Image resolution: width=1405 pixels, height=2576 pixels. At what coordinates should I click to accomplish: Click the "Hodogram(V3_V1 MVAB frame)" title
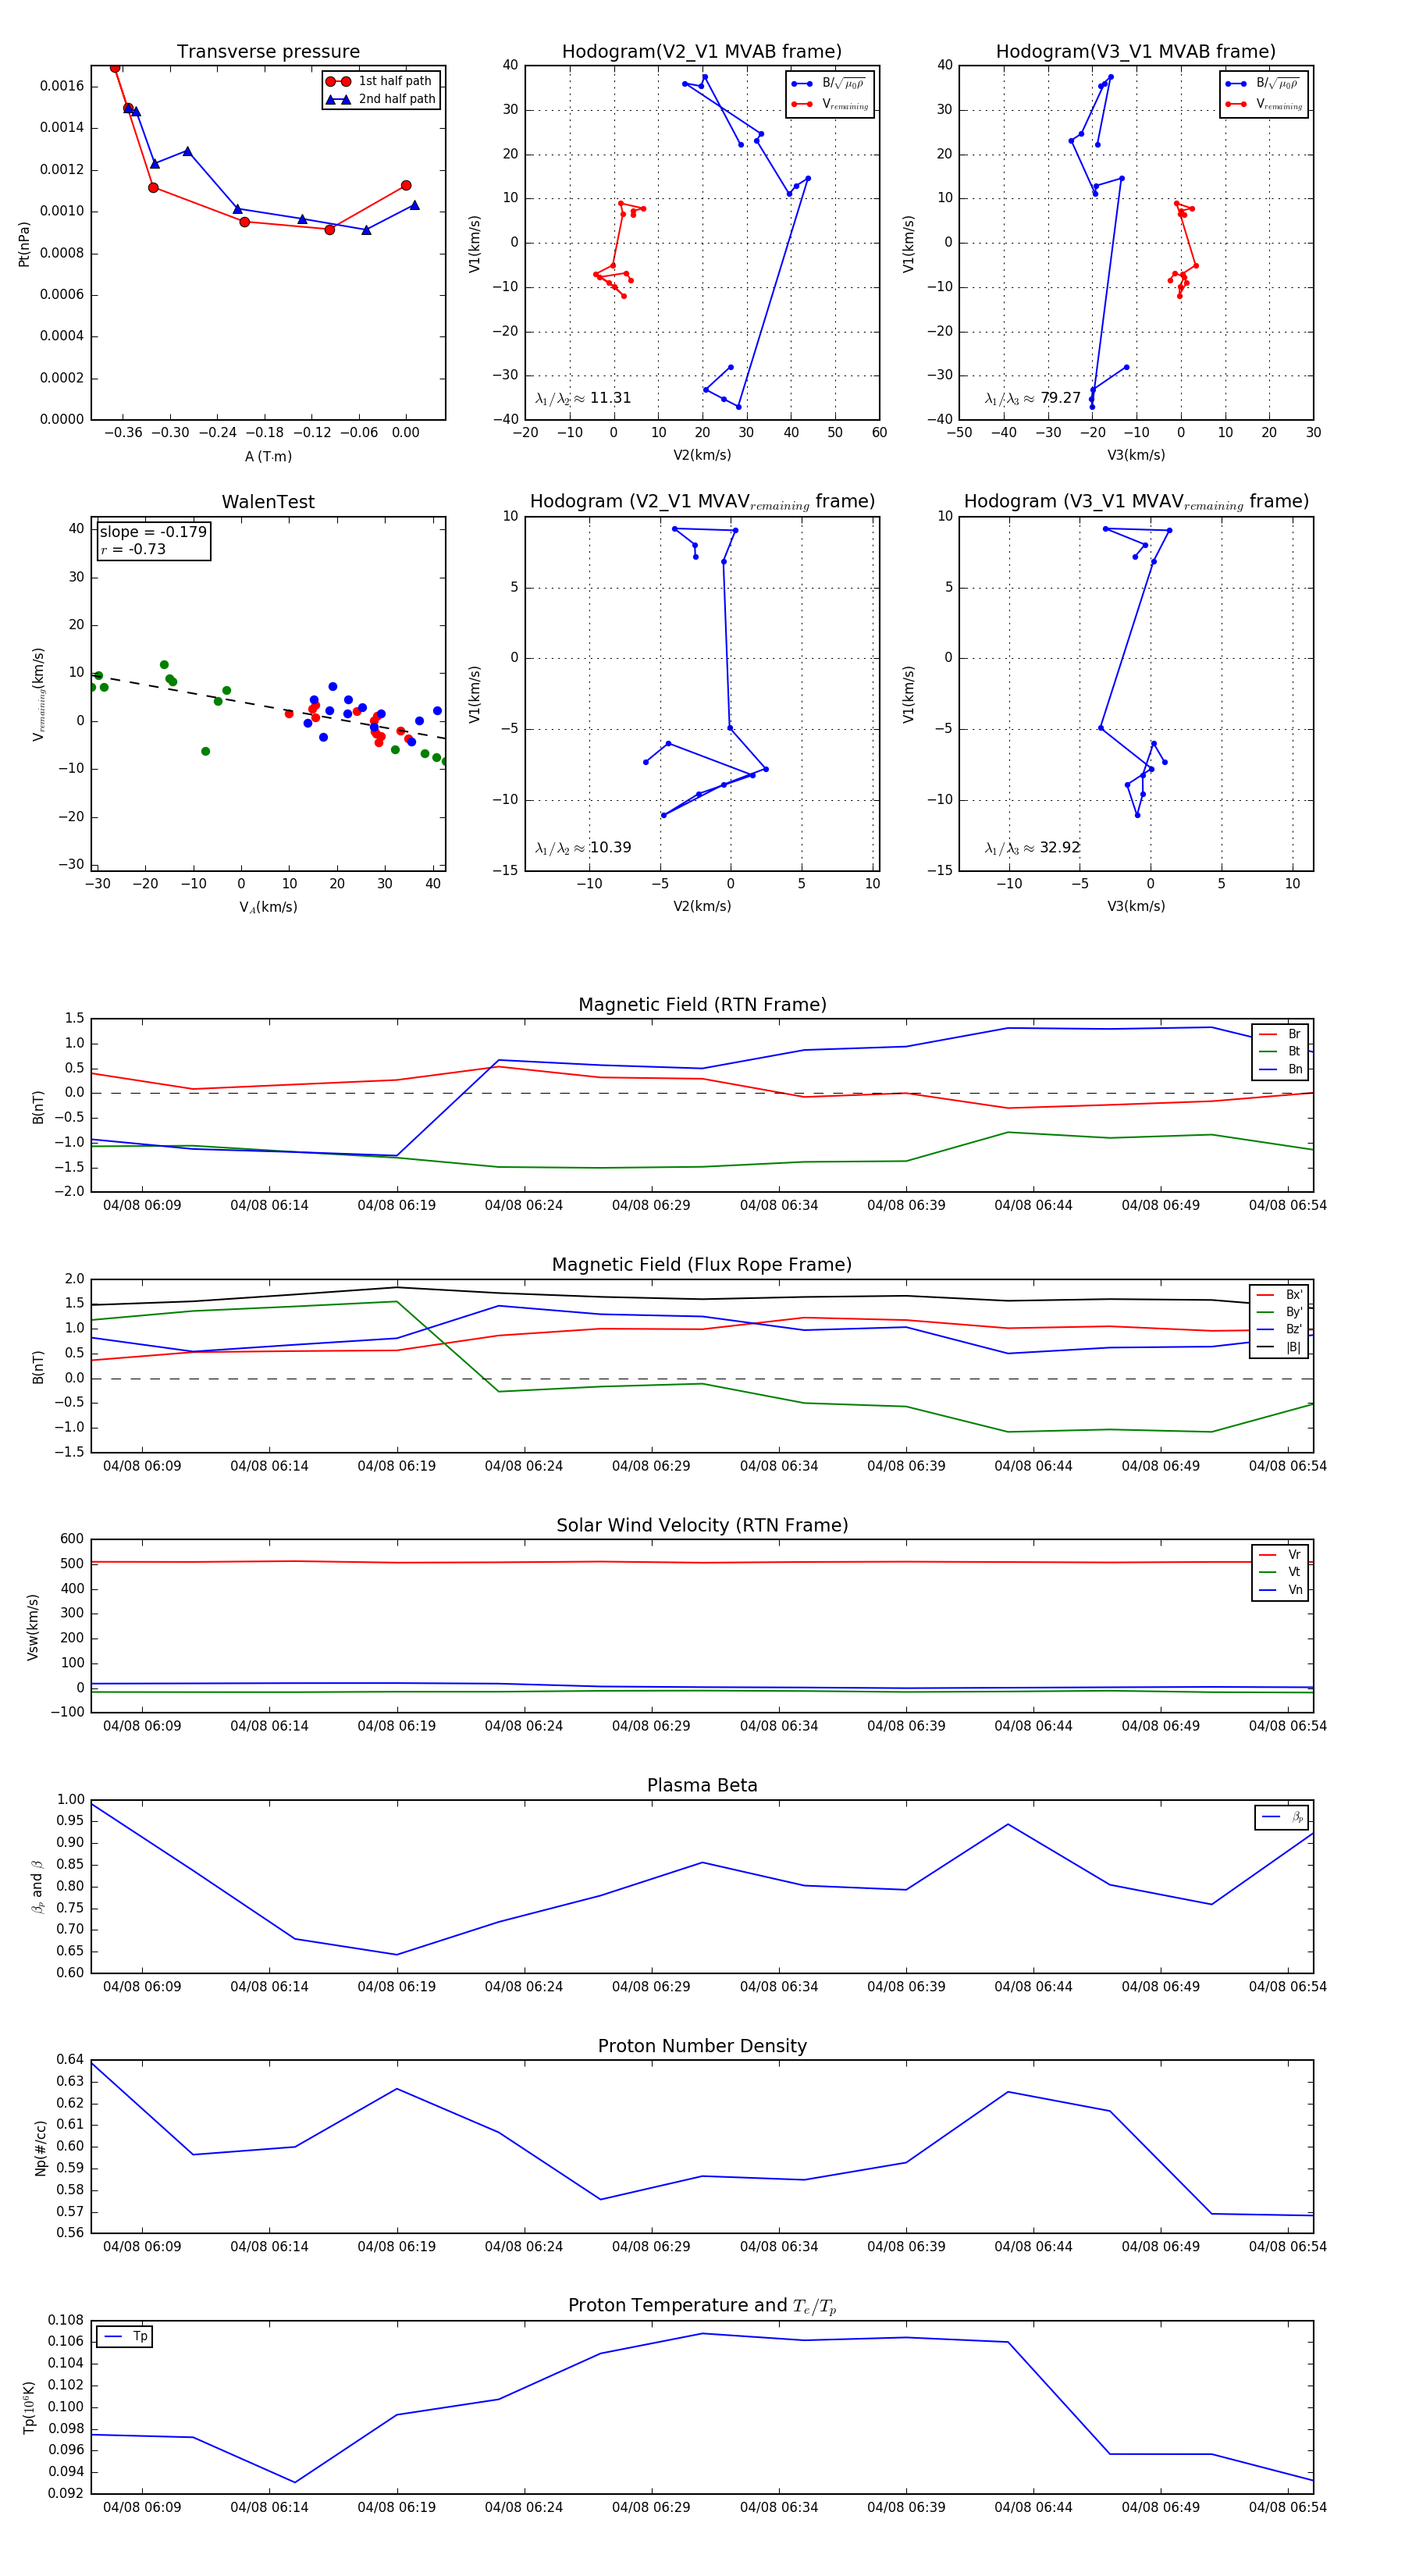(1136, 52)
